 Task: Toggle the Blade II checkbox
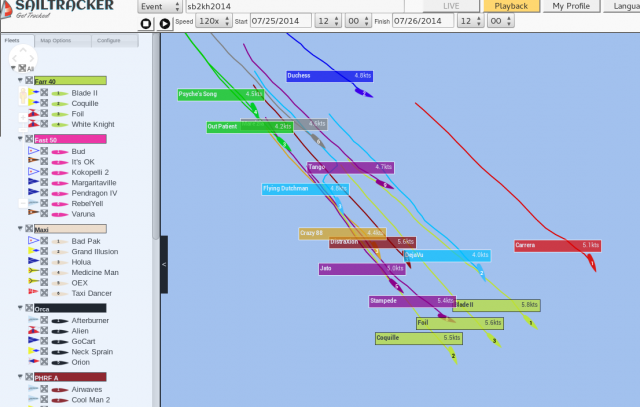[x=44, y=93]
